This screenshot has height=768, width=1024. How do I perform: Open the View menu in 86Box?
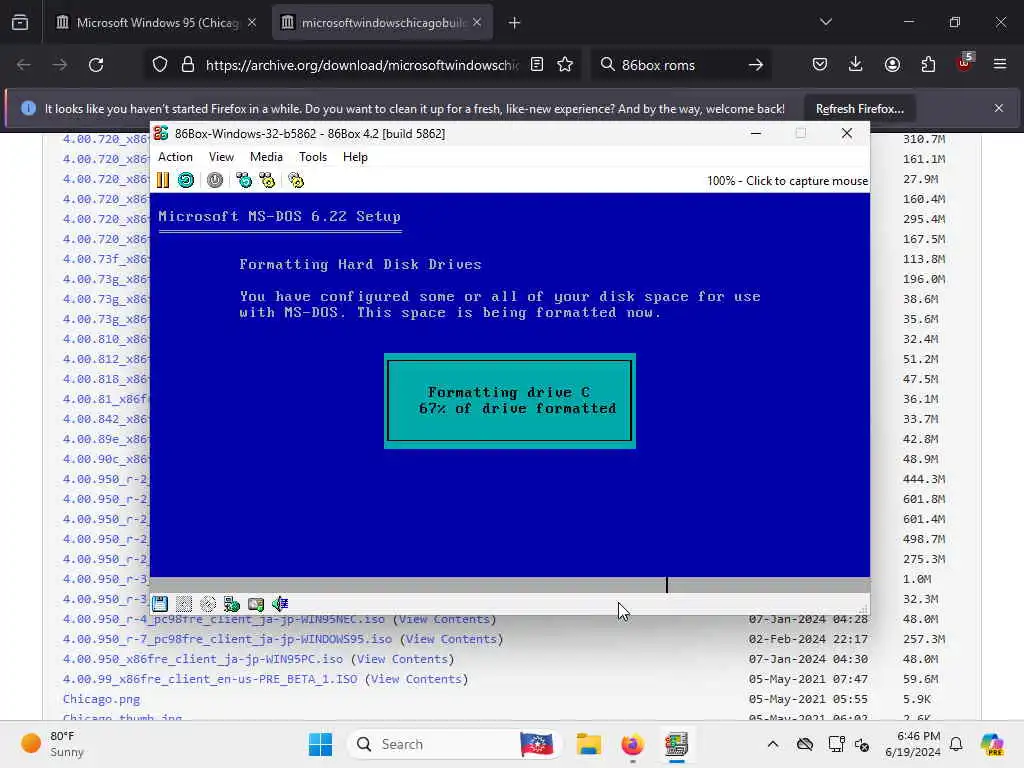click(x=221, y=157)
